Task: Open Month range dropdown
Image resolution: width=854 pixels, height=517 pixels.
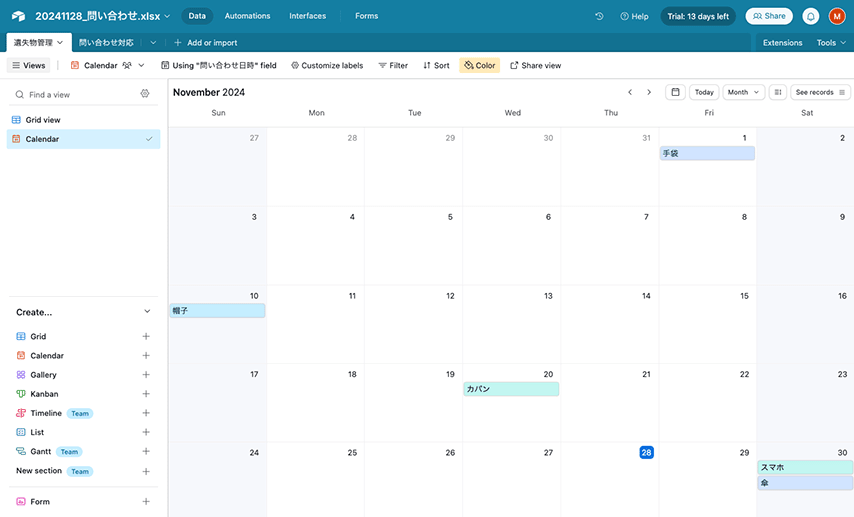Action: click(x=743, y=92)
